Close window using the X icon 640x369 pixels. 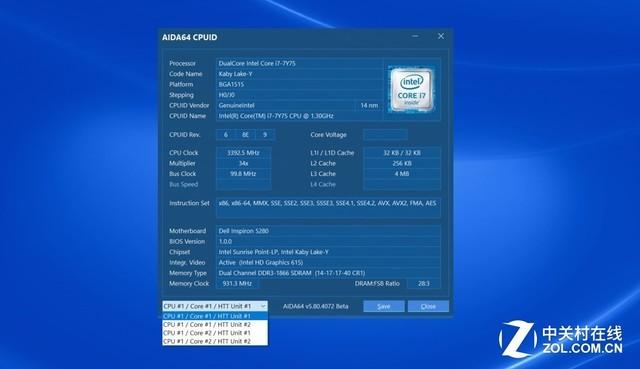(x=441, y=36)
